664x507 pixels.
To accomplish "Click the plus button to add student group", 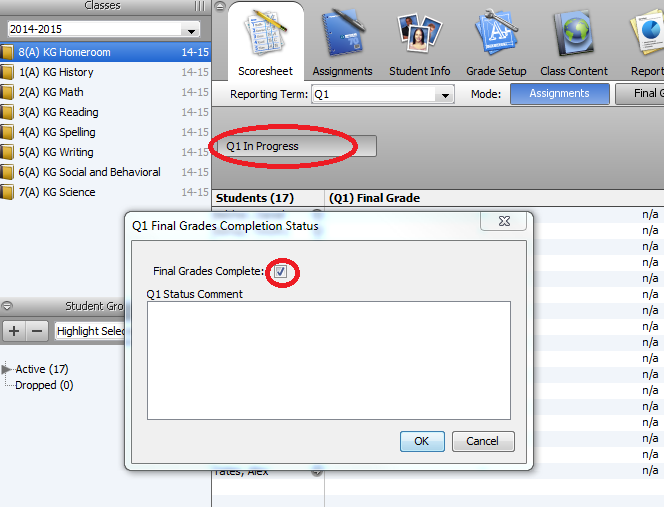I will pos(14,330).
